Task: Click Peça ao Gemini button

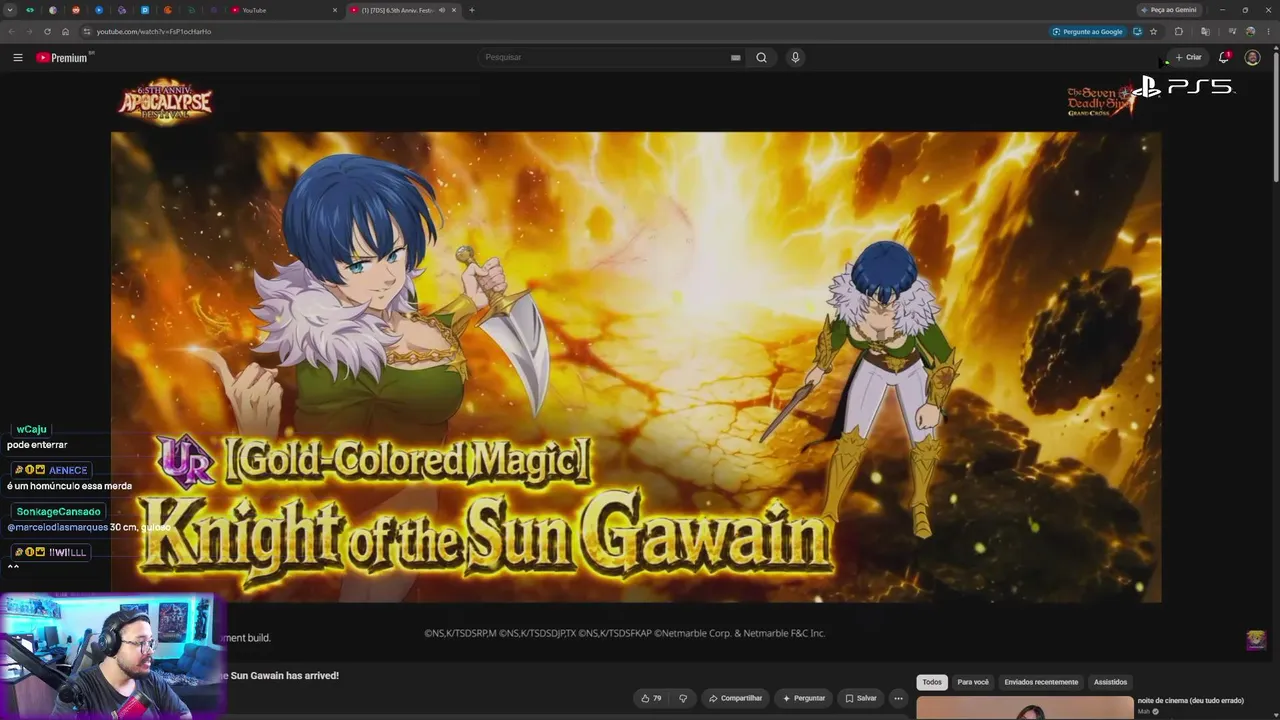Action: click(1169, 10)
